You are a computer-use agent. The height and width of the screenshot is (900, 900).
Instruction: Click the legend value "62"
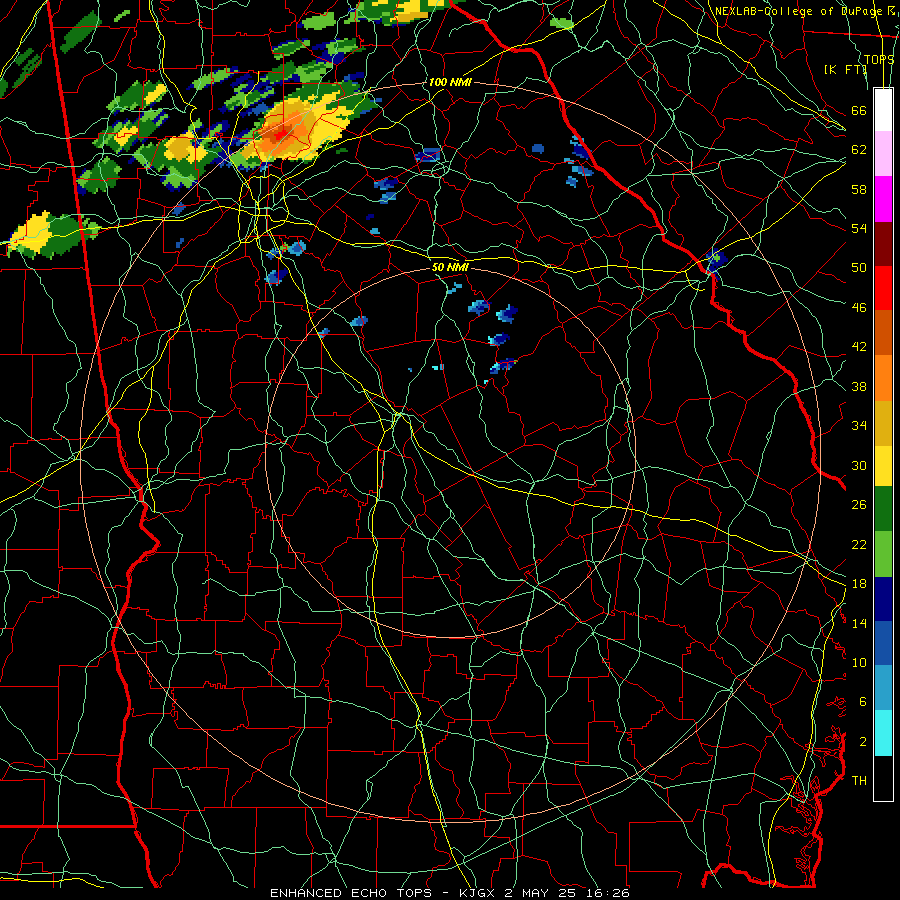click(x=859, y=150)
